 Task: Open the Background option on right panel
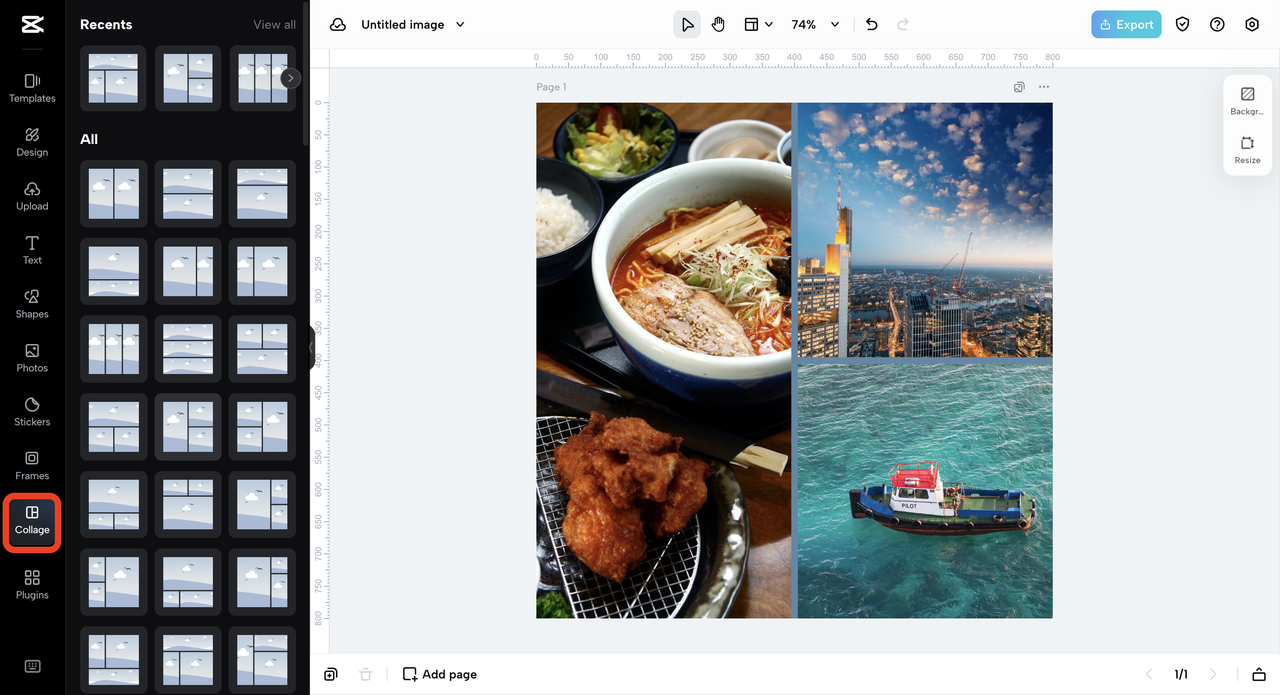pos(1247,101)
